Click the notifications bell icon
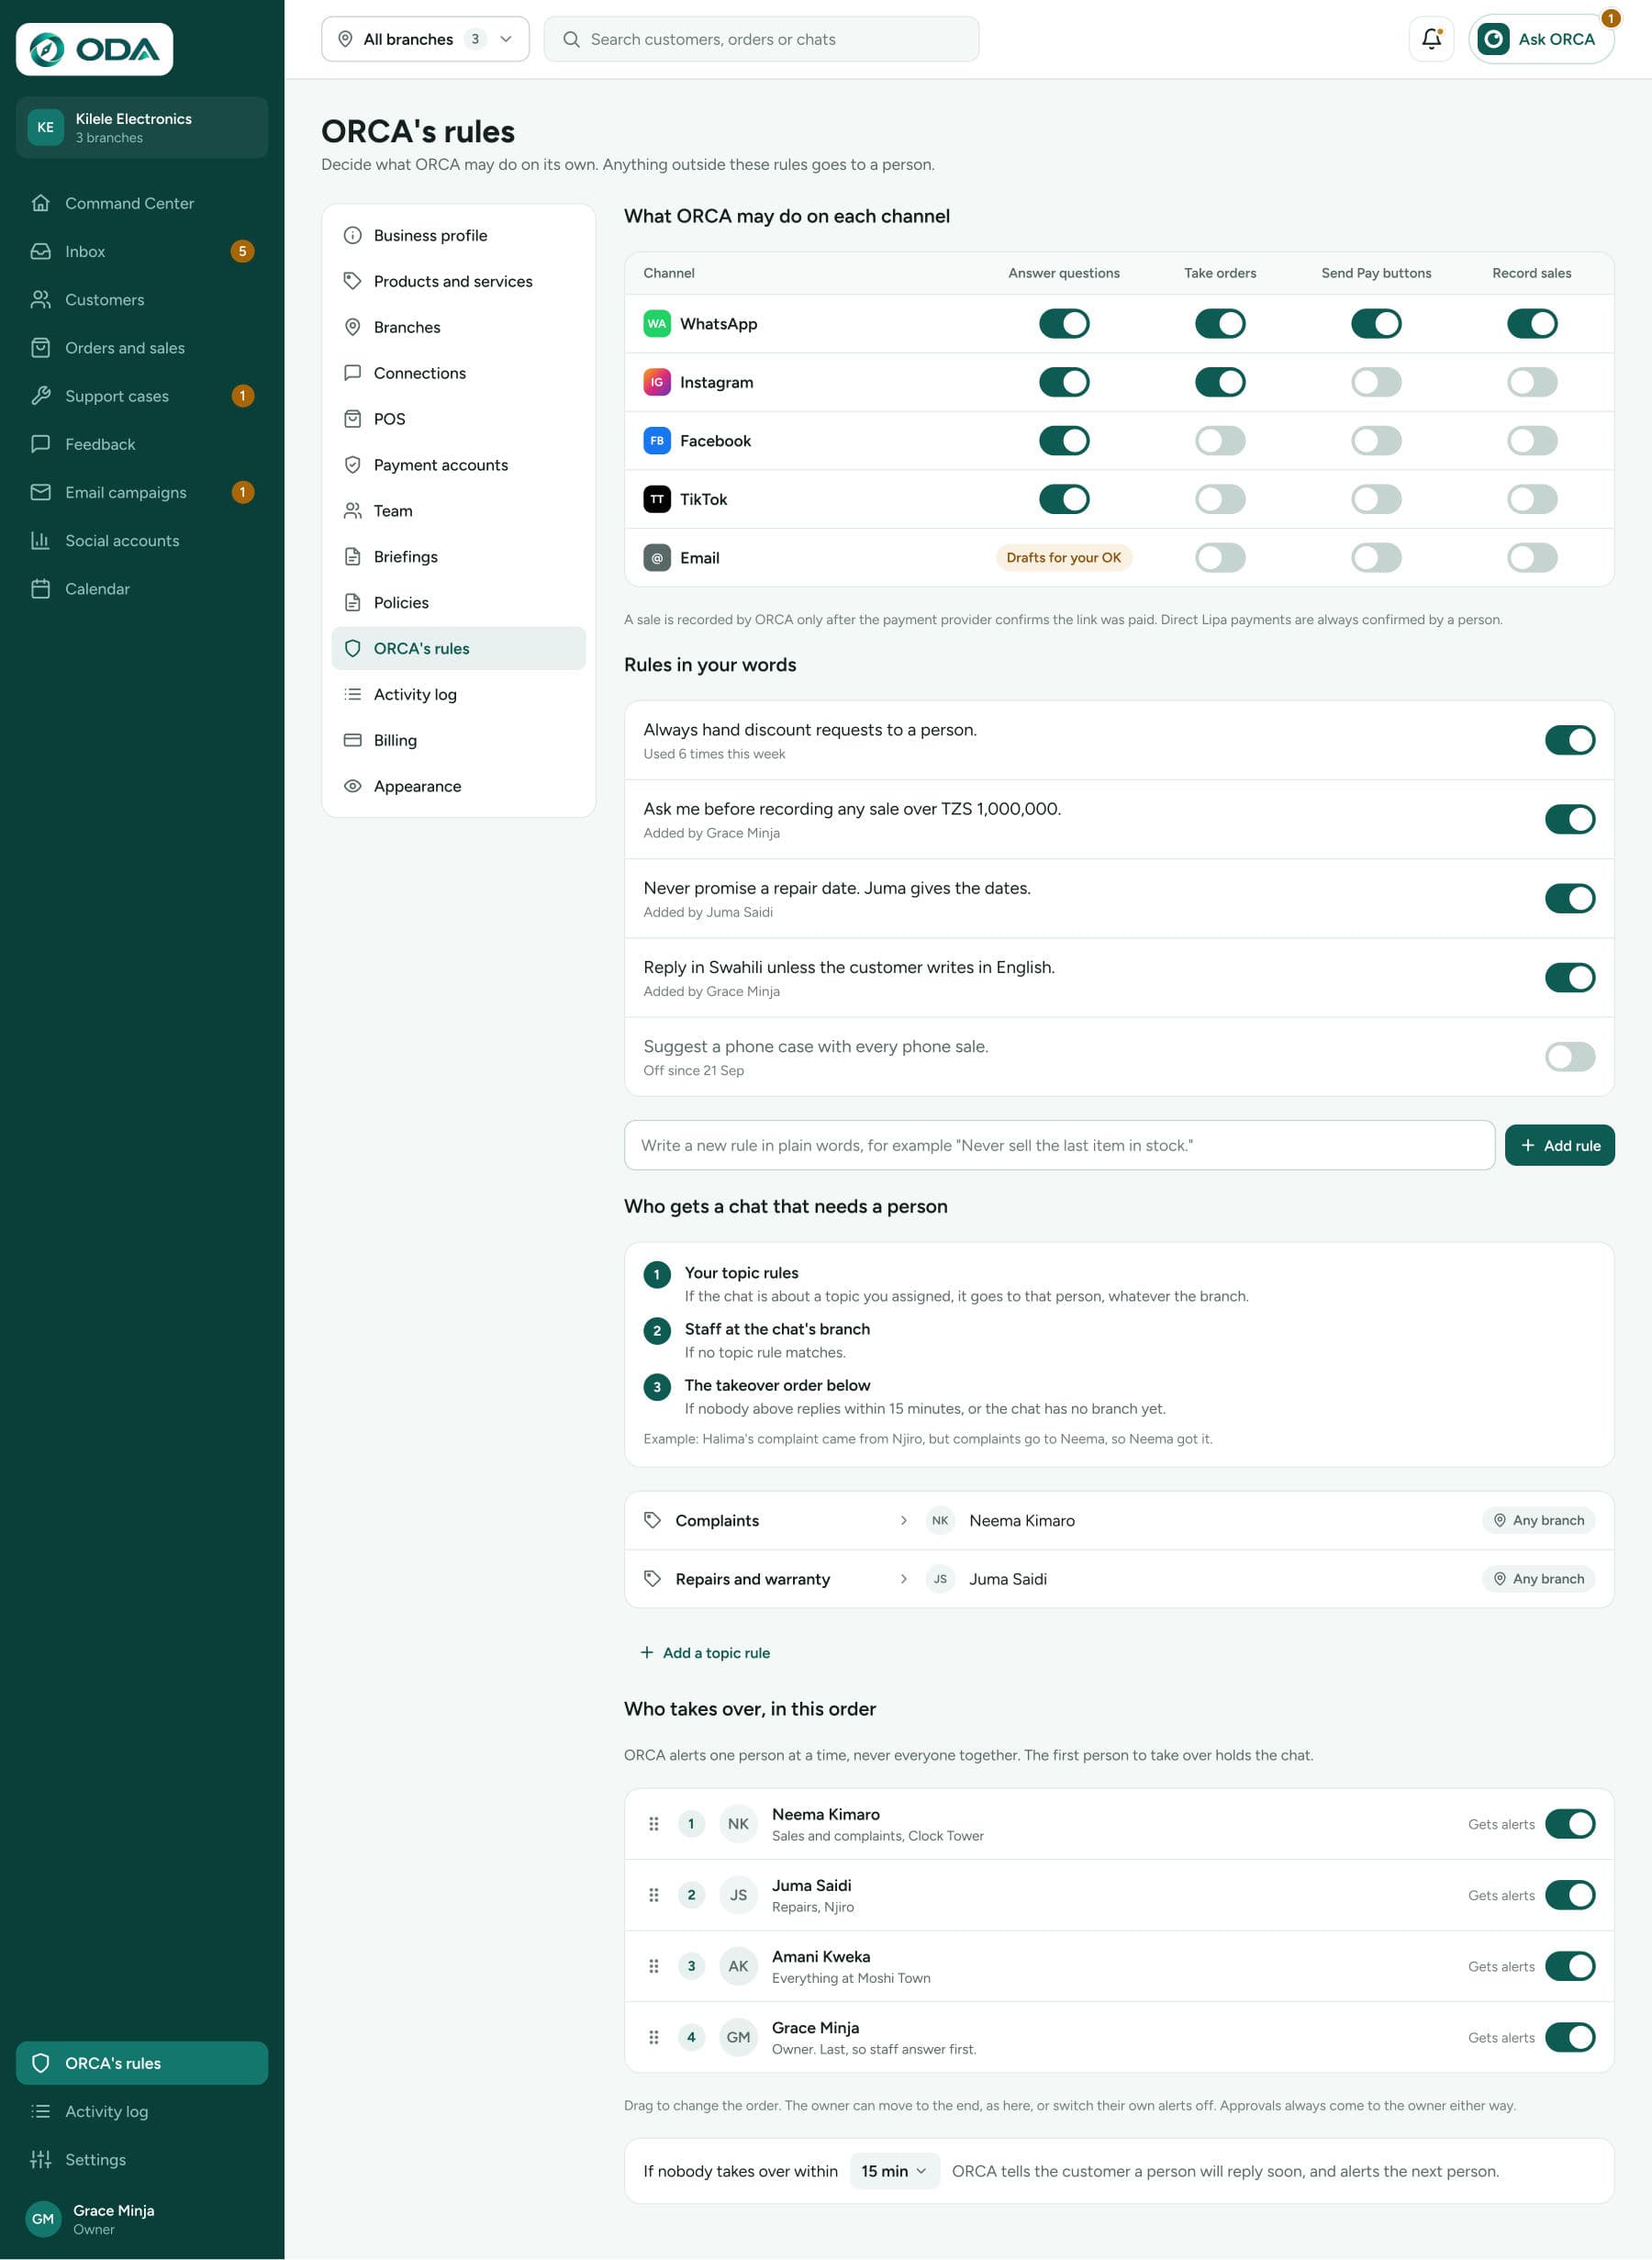 [x=1431, y=39]
